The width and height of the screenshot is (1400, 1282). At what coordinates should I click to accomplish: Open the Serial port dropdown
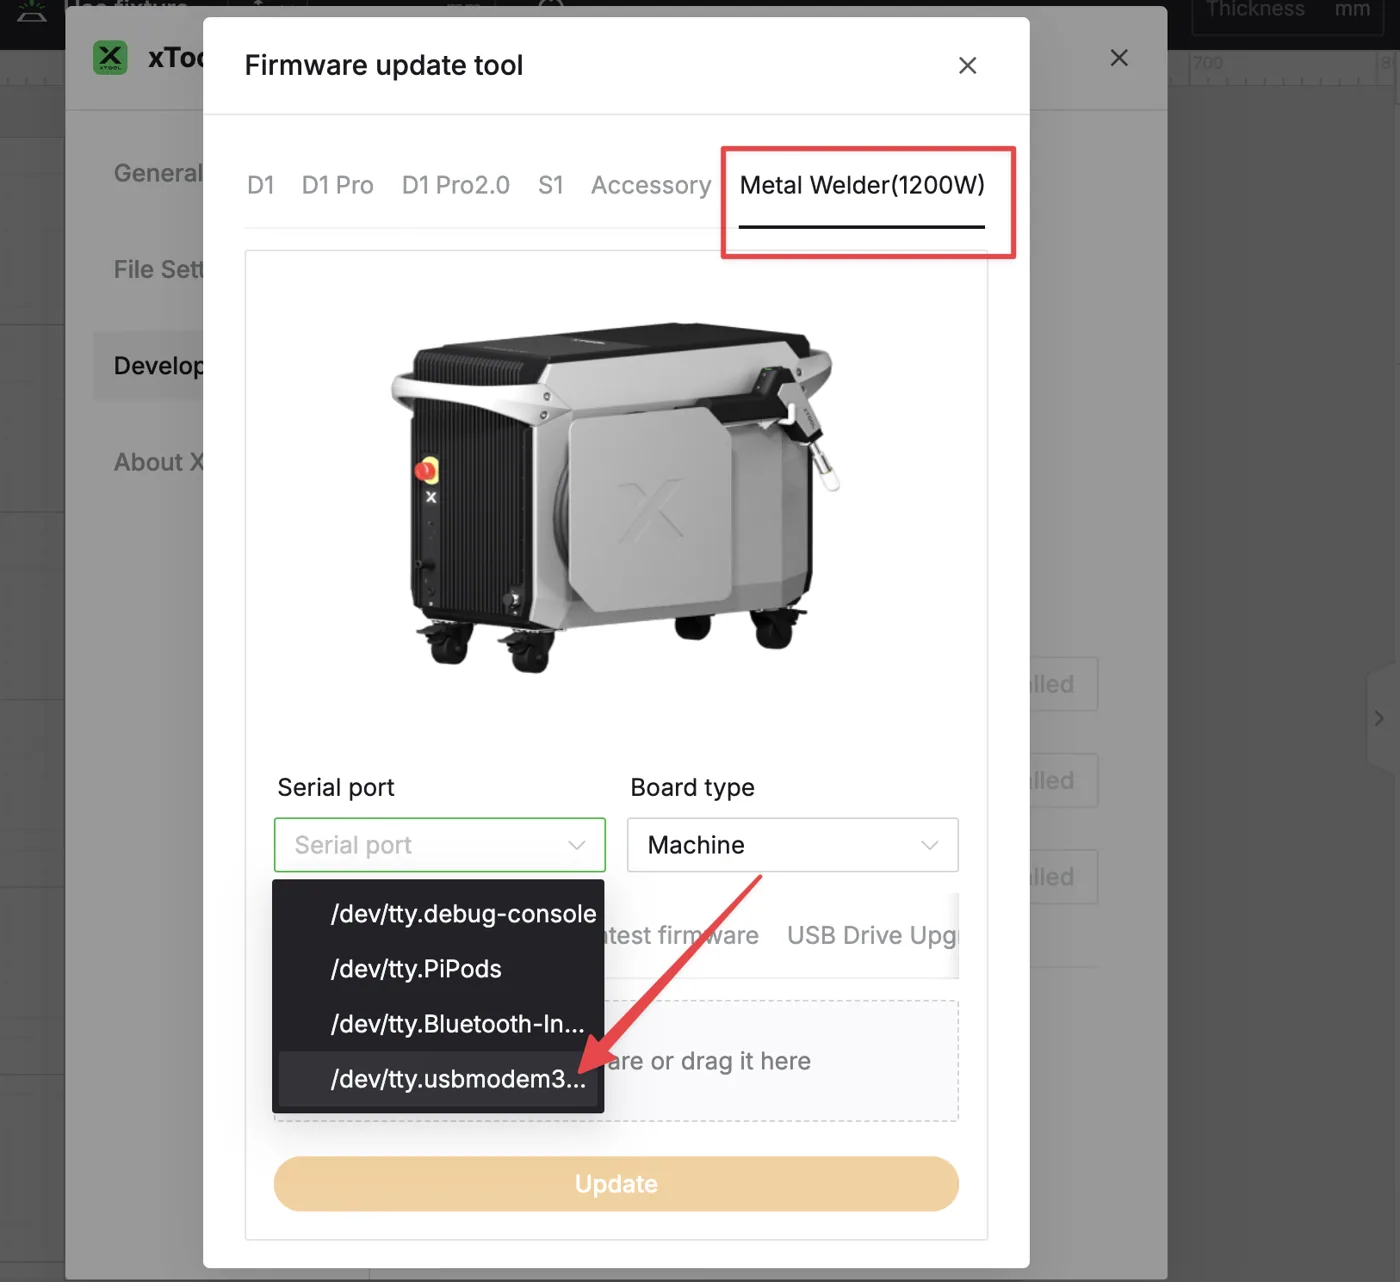point(440,845)
